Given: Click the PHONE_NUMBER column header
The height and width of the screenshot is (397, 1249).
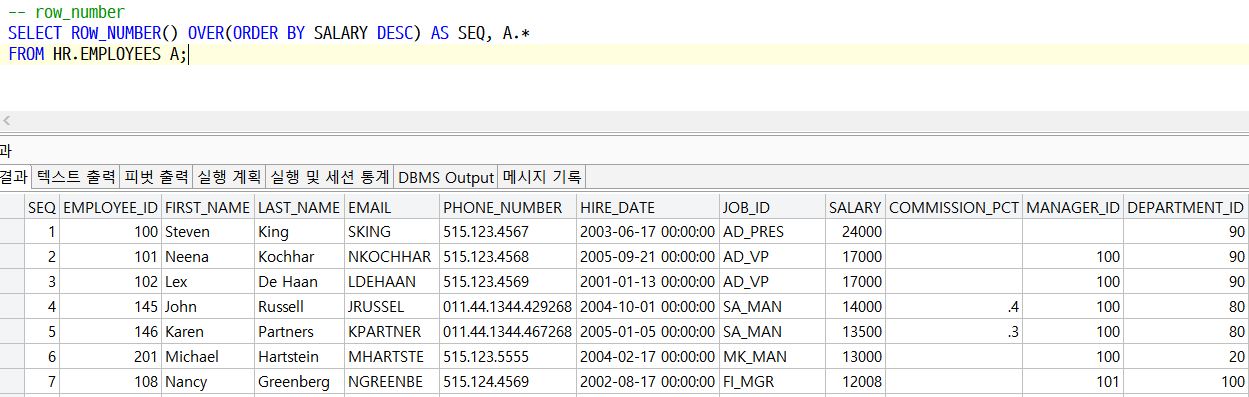Looking at the screenshot, I should [507, 208].
